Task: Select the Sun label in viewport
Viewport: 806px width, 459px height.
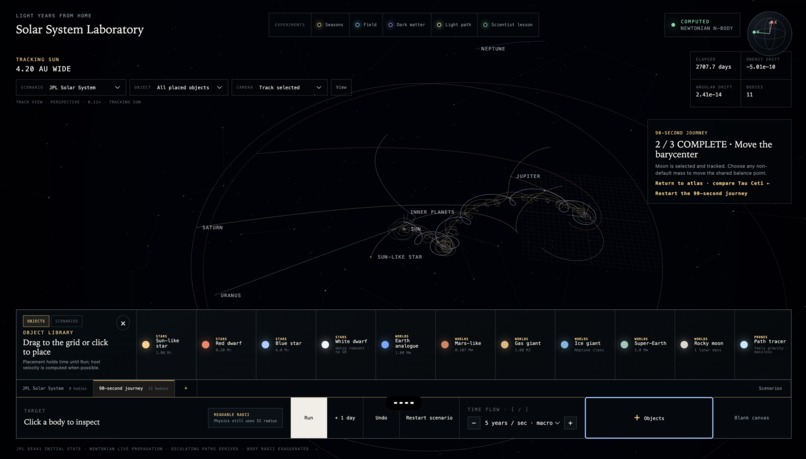Action: click(415, 229)
